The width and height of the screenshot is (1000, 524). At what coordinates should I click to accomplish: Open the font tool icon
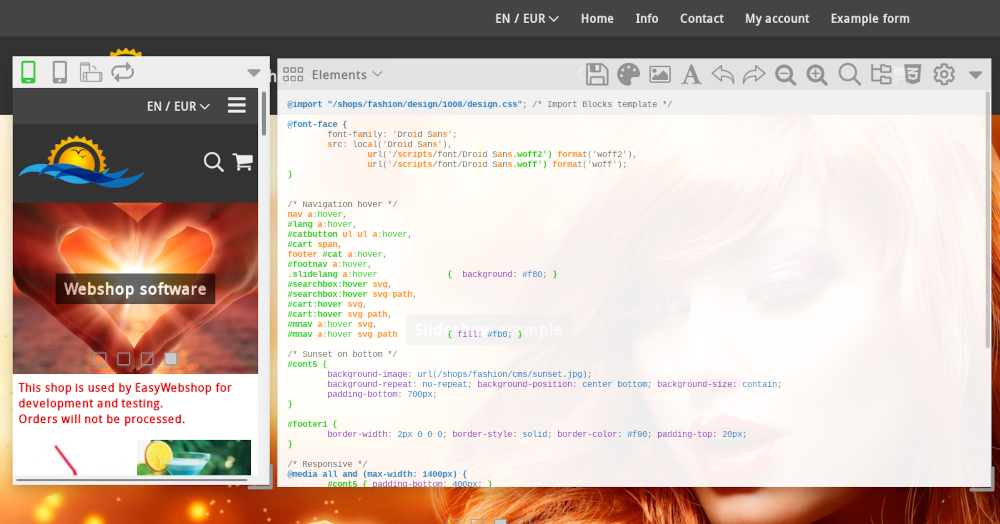click(691, 75)
